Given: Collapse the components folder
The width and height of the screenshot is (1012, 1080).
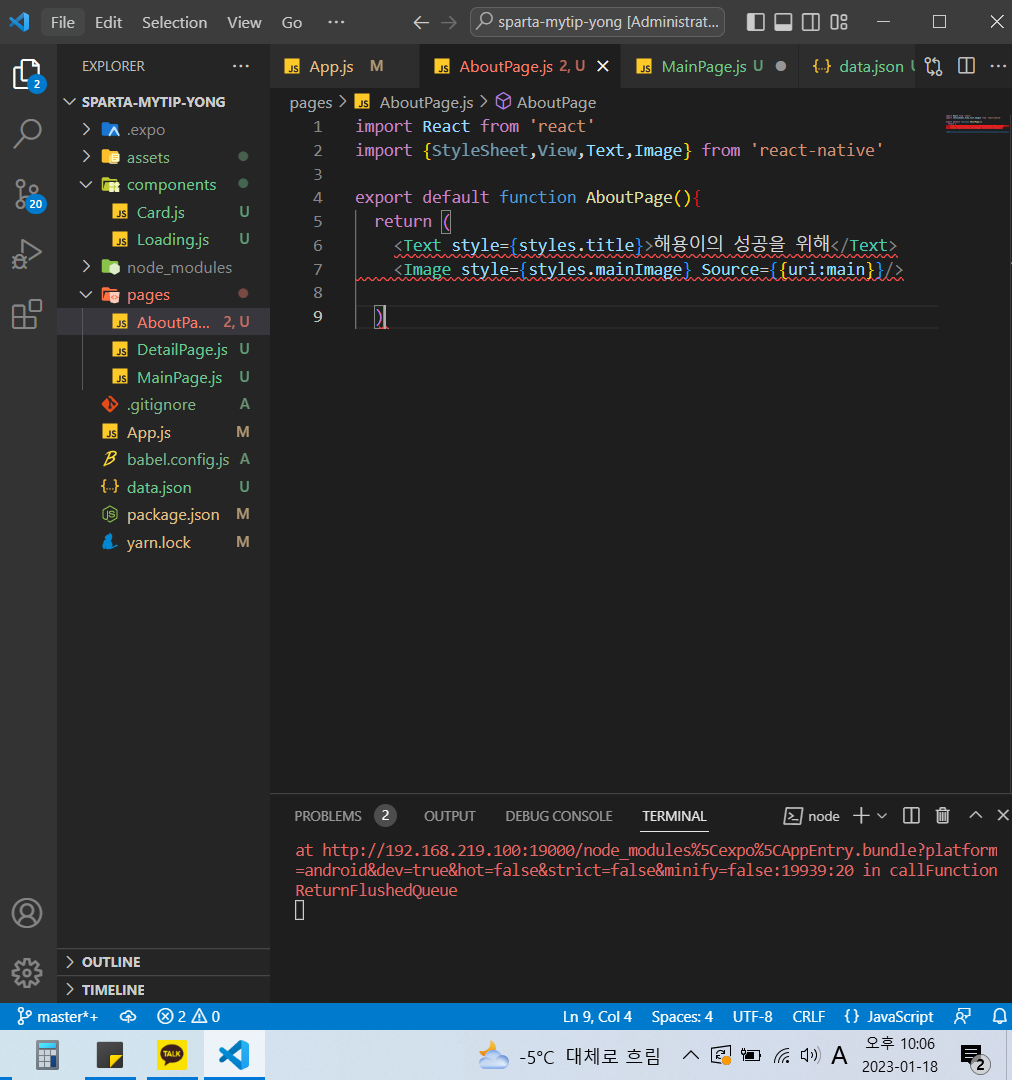Looking at the screenshot, I should tap(163, 185).
